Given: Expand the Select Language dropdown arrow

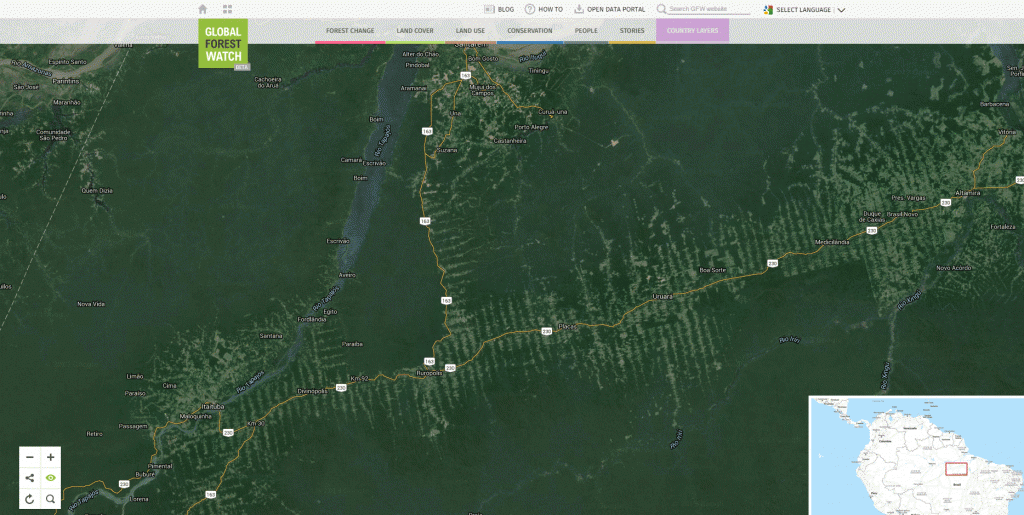Looking at the screenshot, I should click(x=841, y=10).
